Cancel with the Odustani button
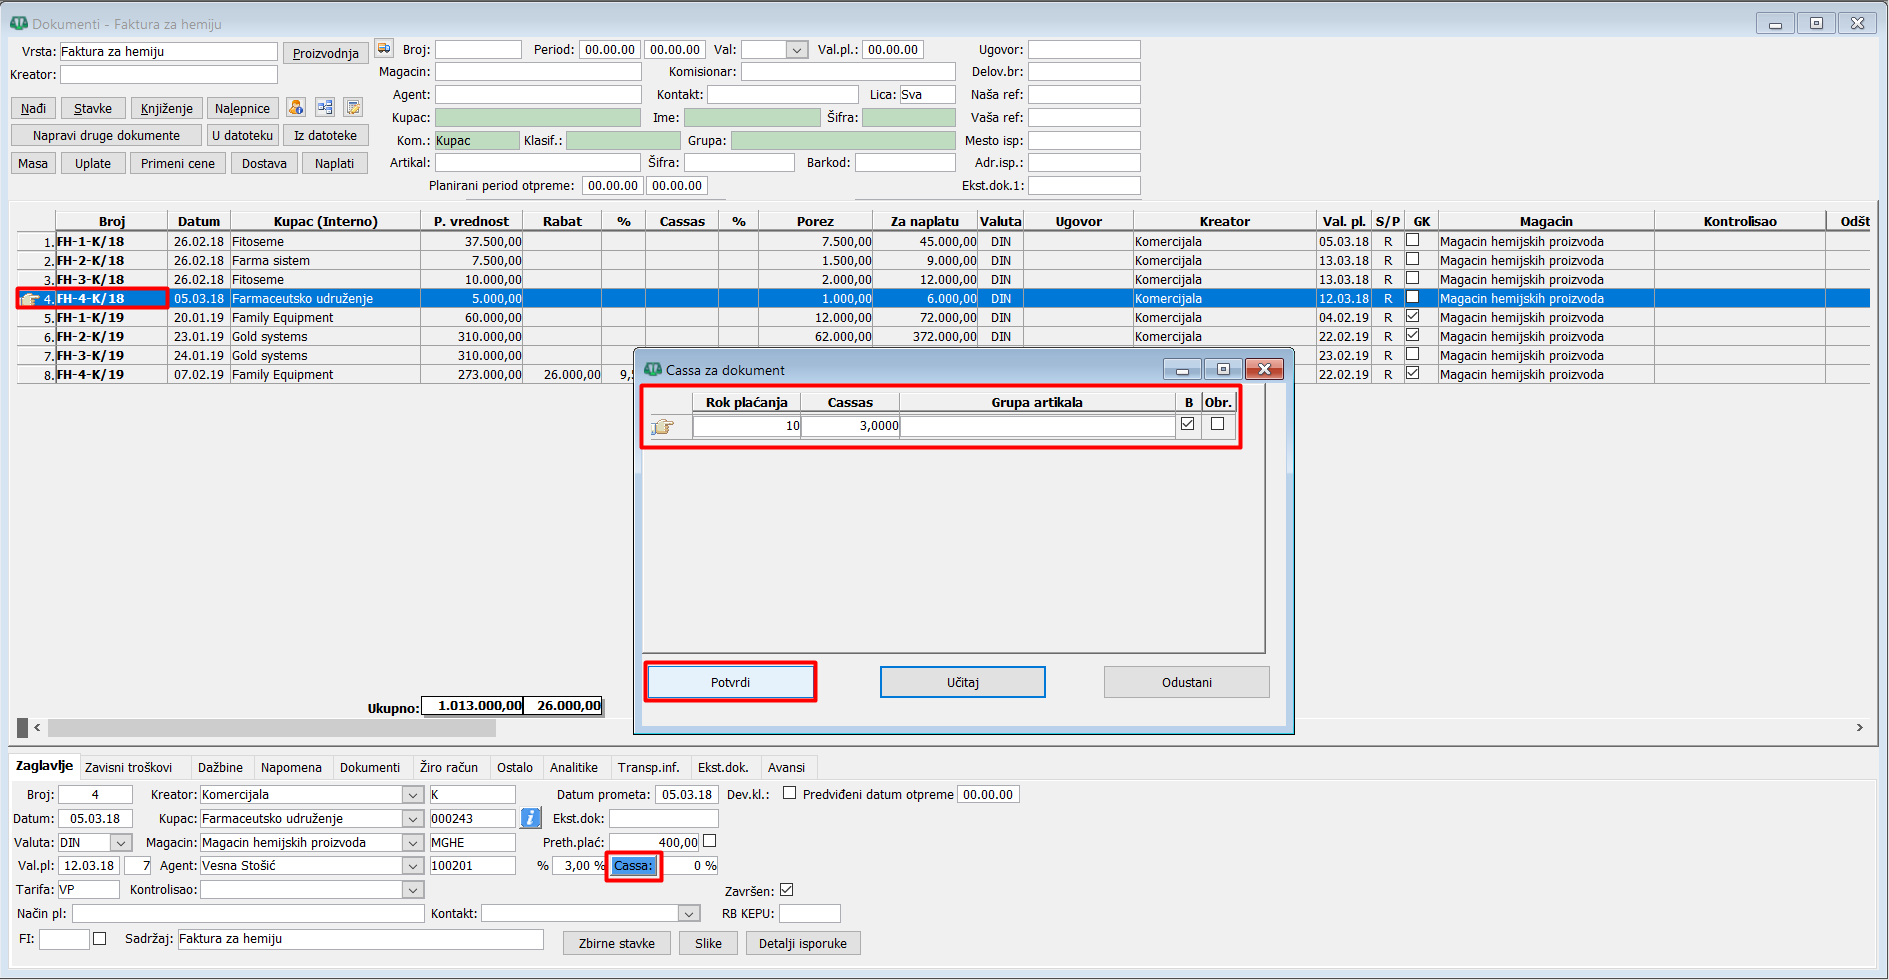 click(x=1187, y=682)
